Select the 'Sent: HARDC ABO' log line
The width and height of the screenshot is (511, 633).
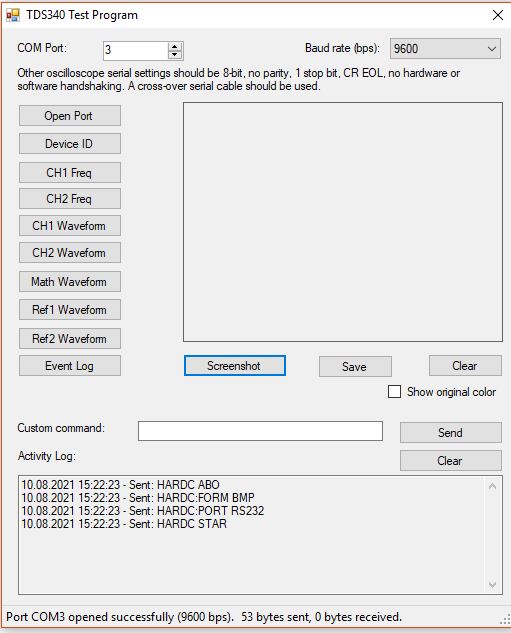120,484
